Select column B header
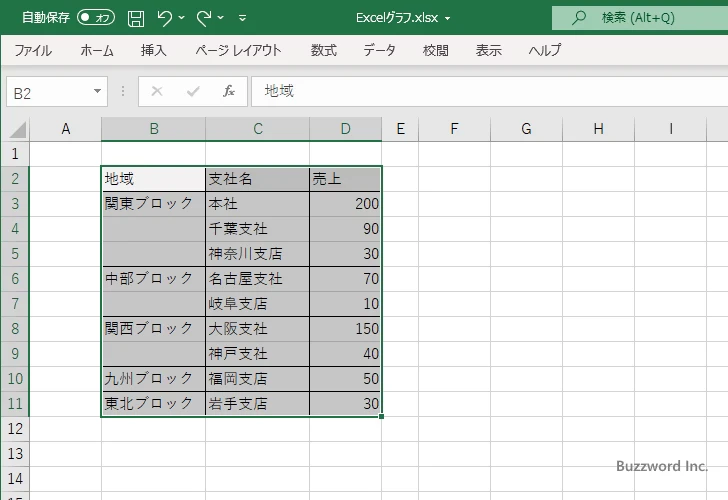The height and width of the screenshot is (500, 728). point(154,129)
